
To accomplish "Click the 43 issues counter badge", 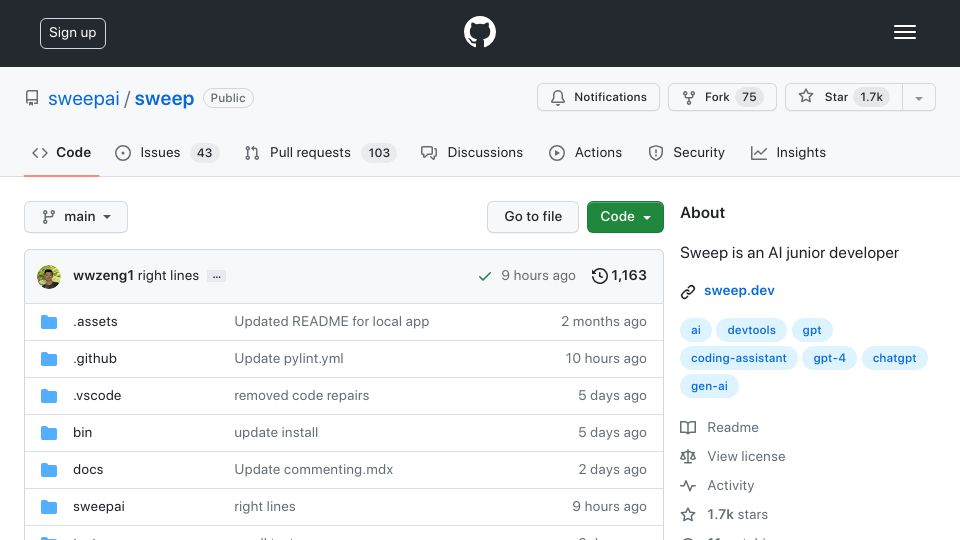I will 204,153.
